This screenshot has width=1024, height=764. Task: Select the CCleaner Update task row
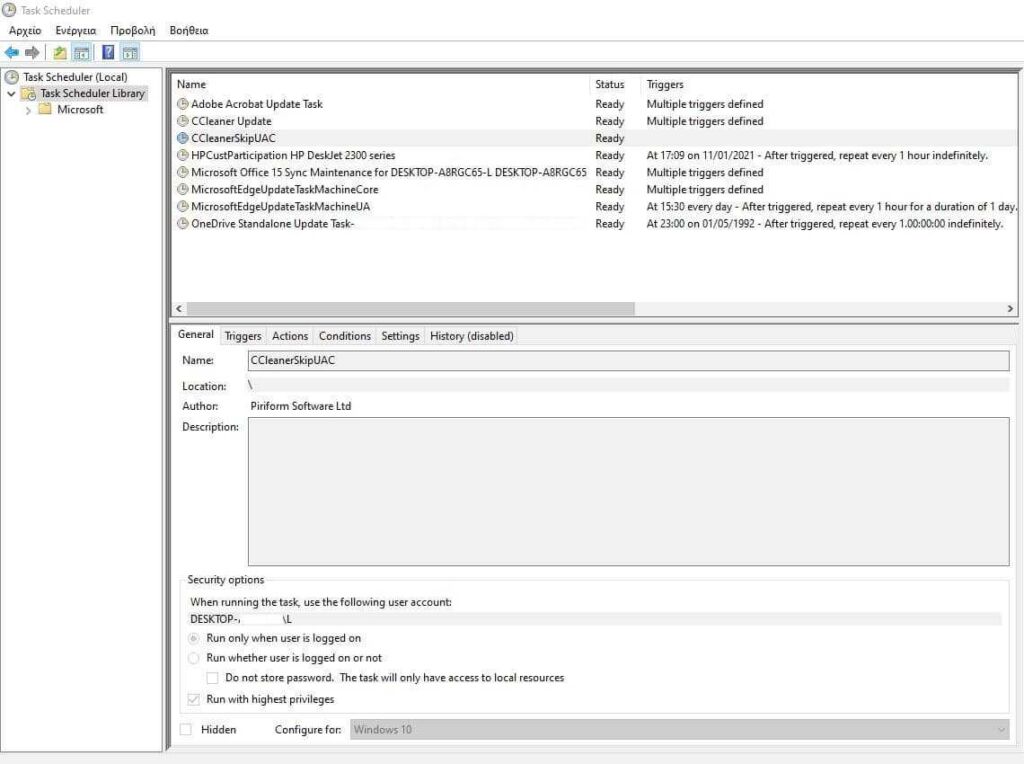594,121
